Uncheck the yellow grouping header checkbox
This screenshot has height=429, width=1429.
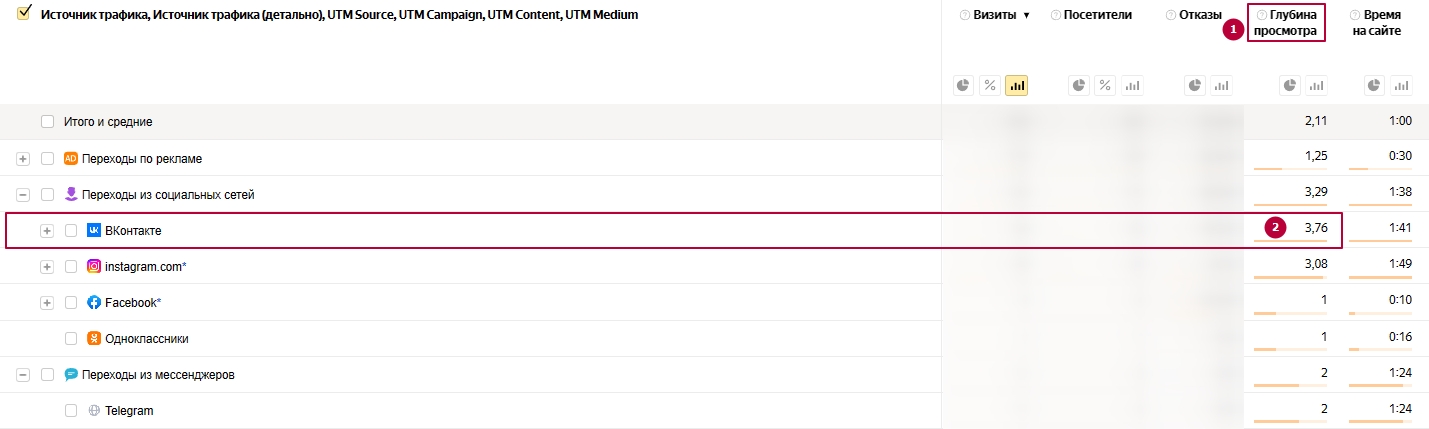(x=25, y=14)
